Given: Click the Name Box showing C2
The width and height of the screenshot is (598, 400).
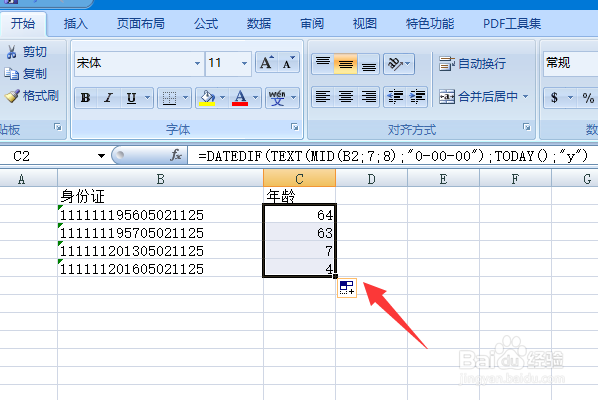Looking at the screenshot, I should tap(48, 156).
